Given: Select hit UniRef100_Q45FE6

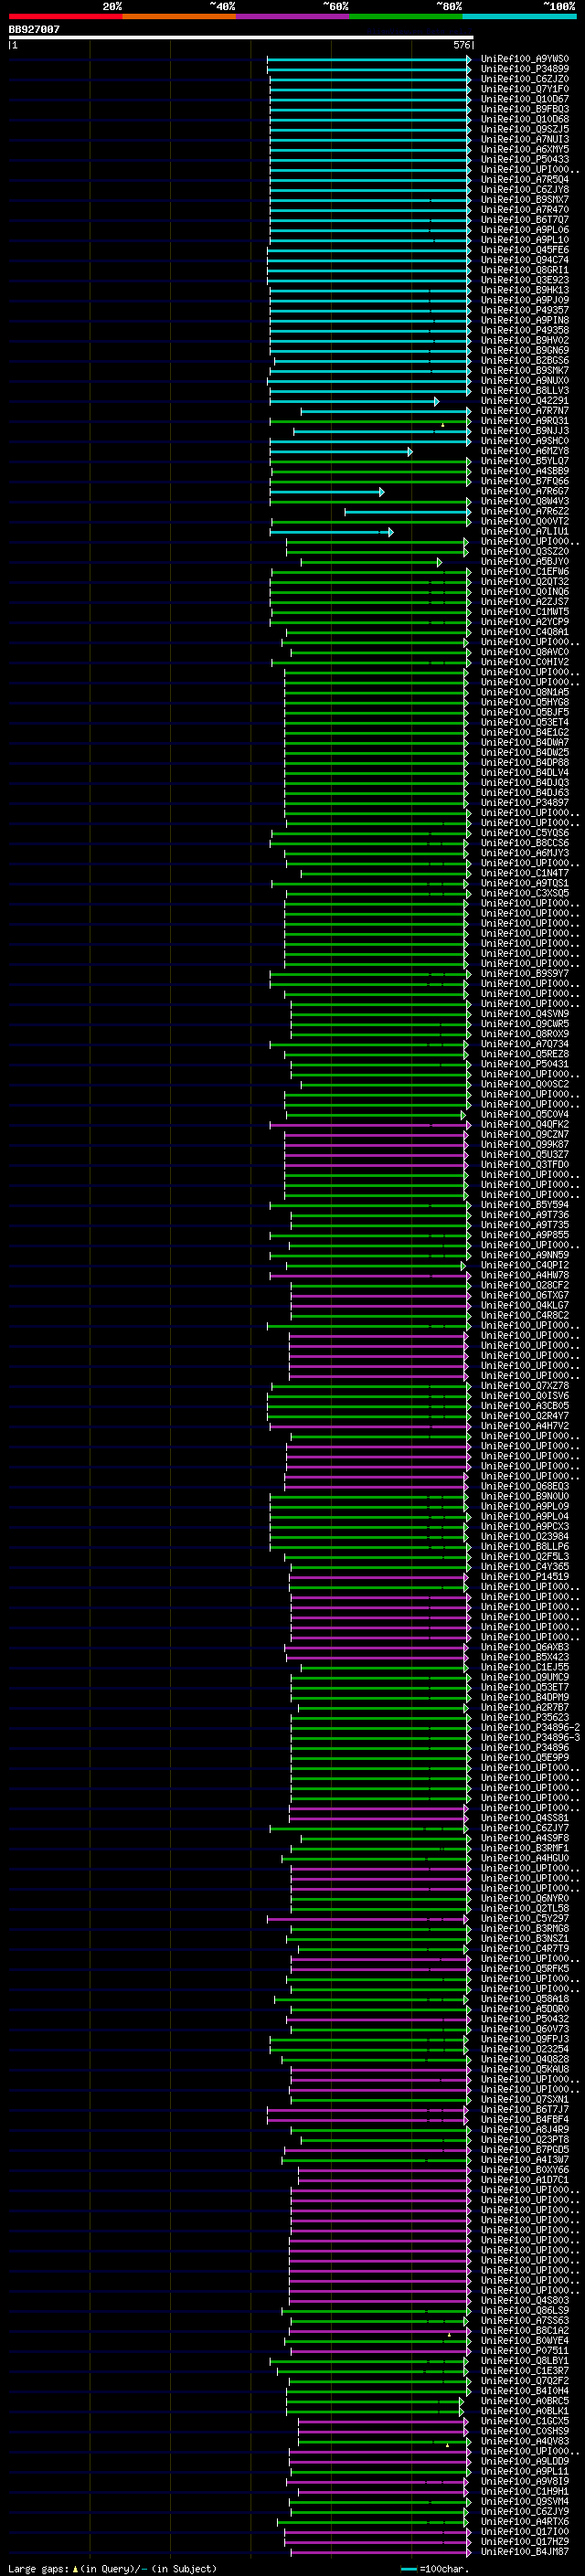Looking at the screenshot, I should pos(524,250).
